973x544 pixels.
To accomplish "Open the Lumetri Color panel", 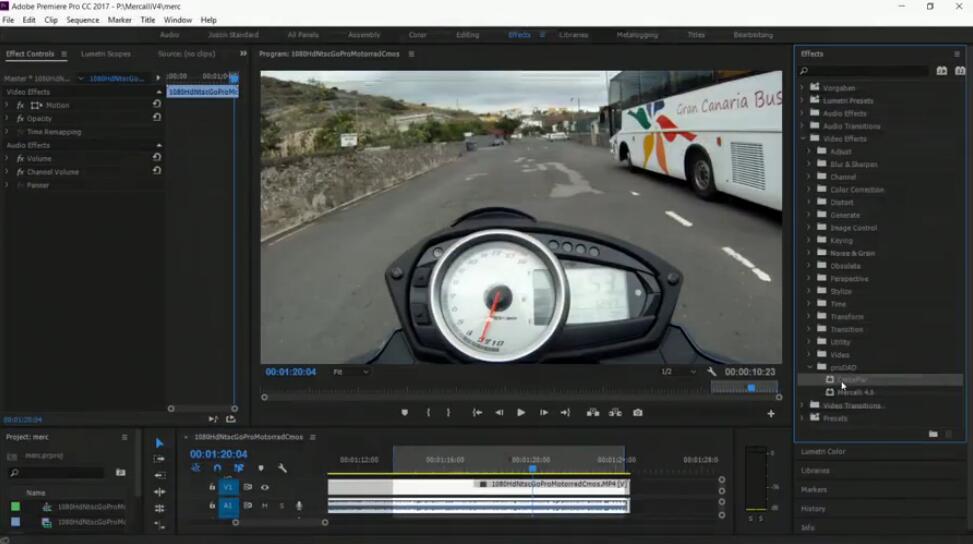I will pos(823,451).
